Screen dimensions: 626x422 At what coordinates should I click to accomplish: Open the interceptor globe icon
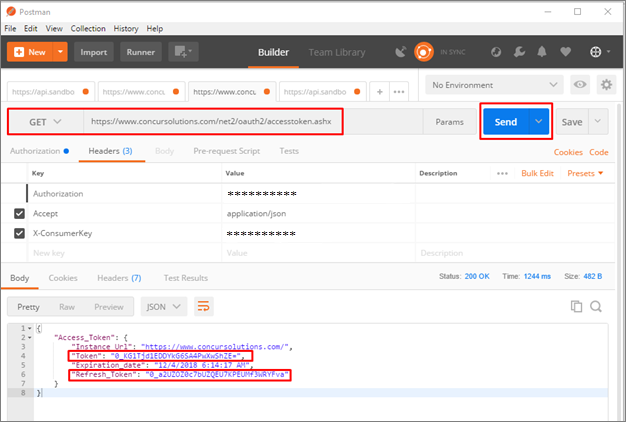click(496, 52)
